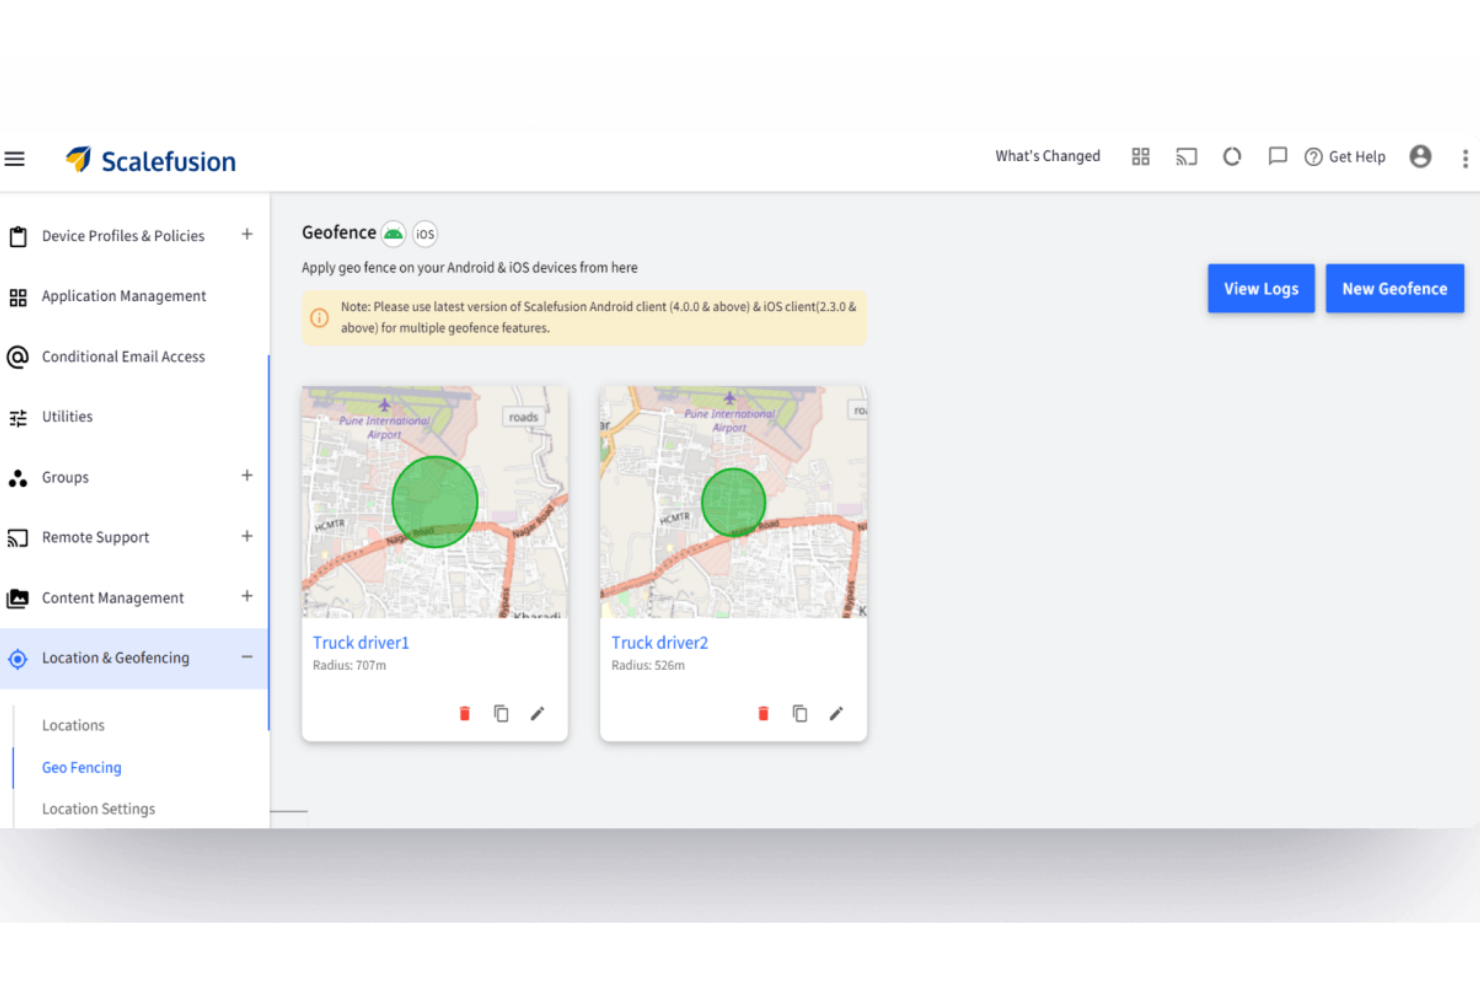Screen dimensions: 1480x987
Task: Select the iOS platform badge next to Geofence
Action: click(x=425, y=234)
